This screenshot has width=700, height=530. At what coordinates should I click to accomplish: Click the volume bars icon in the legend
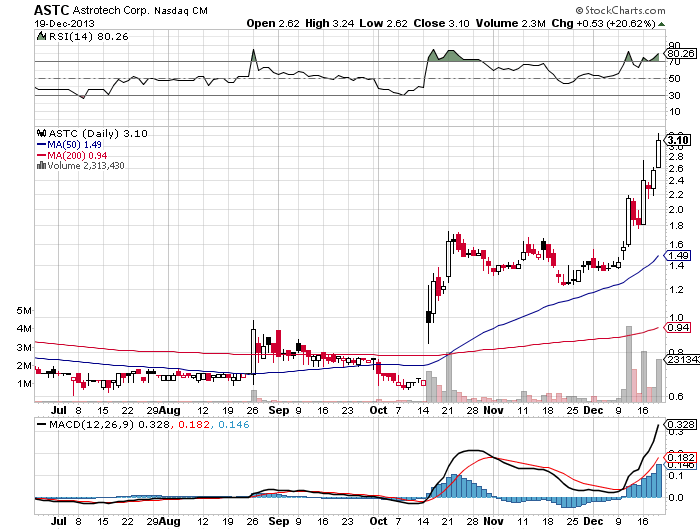point(42,166)
